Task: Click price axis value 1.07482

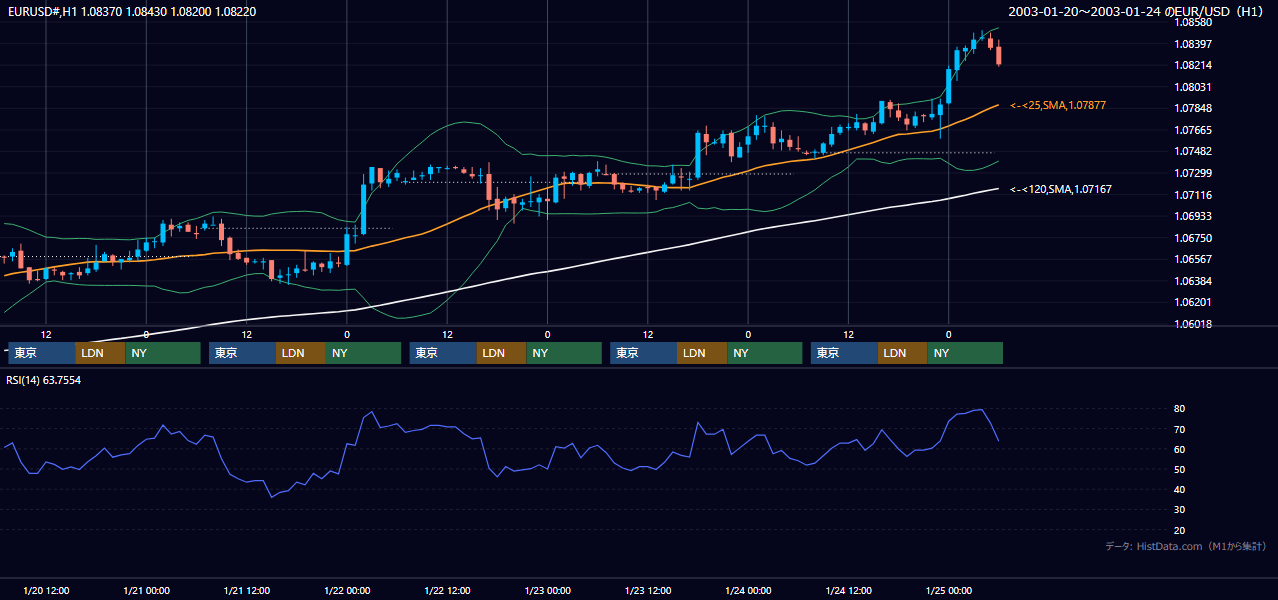Action: pyautogui.click(x=1193, y=151)
